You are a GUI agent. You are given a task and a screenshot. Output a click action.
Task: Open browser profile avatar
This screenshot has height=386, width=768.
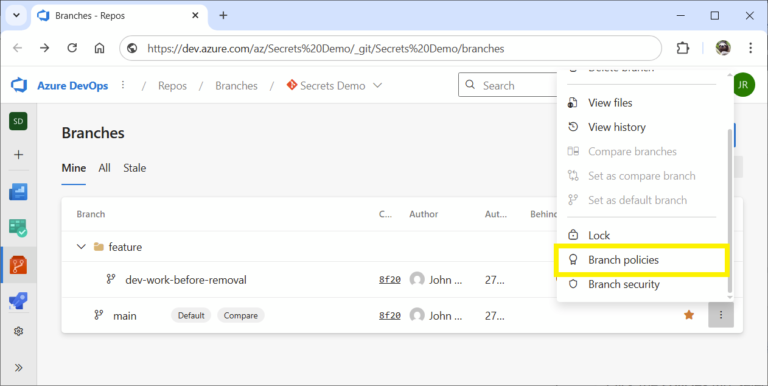tap(723, 48)
